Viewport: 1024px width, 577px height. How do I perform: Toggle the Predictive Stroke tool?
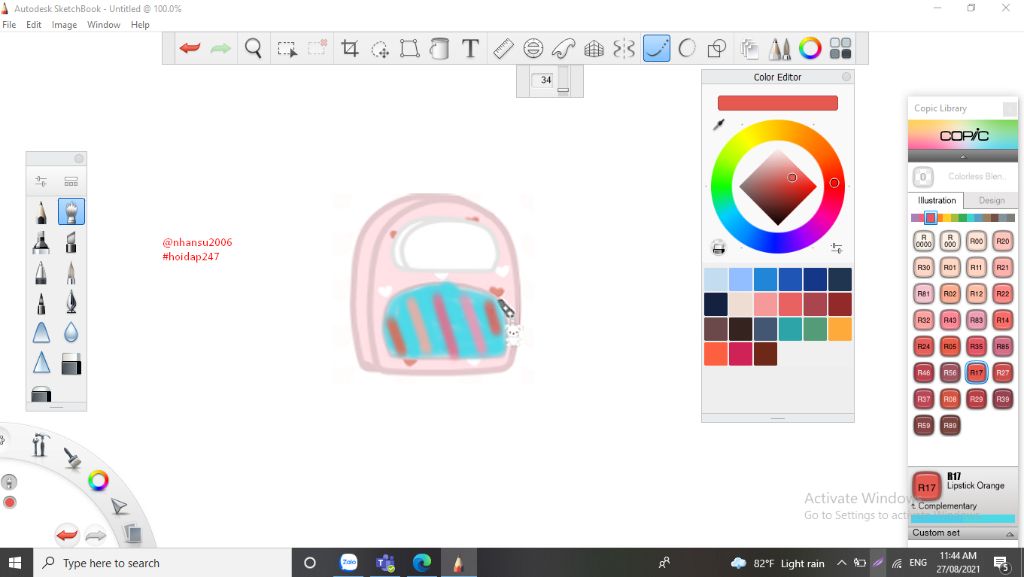tap(686, 48)
